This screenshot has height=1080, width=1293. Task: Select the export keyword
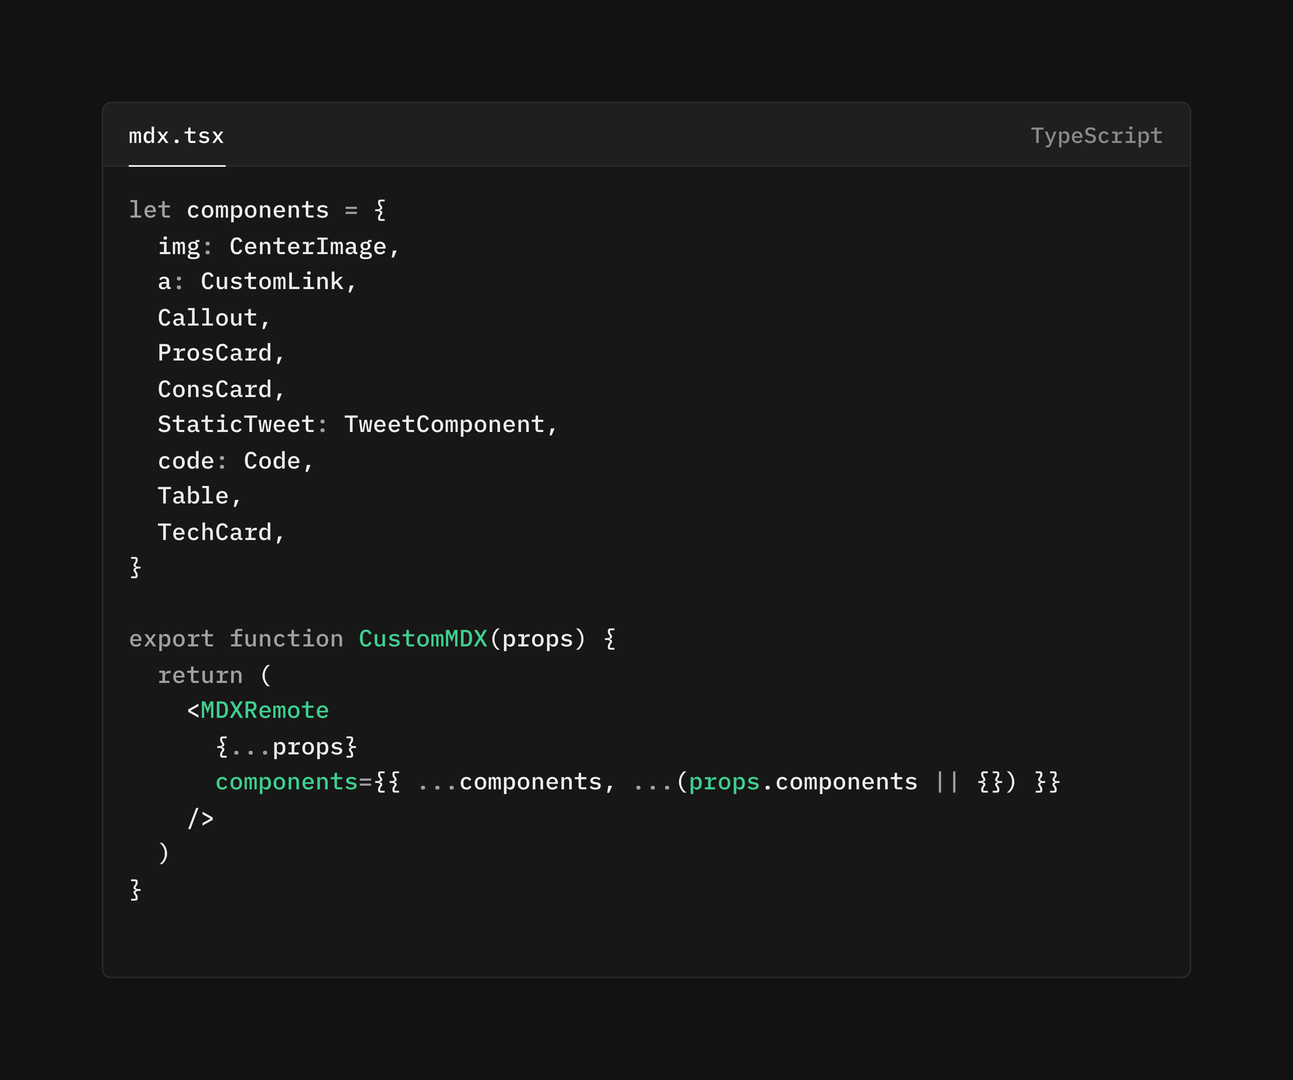[171, 638]
